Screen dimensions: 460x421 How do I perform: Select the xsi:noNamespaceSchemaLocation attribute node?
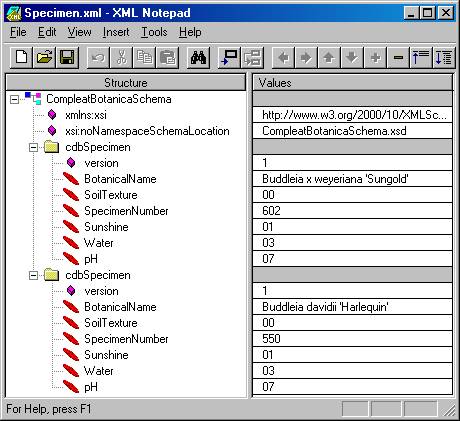pyautogui.click(x=147, y=131)
